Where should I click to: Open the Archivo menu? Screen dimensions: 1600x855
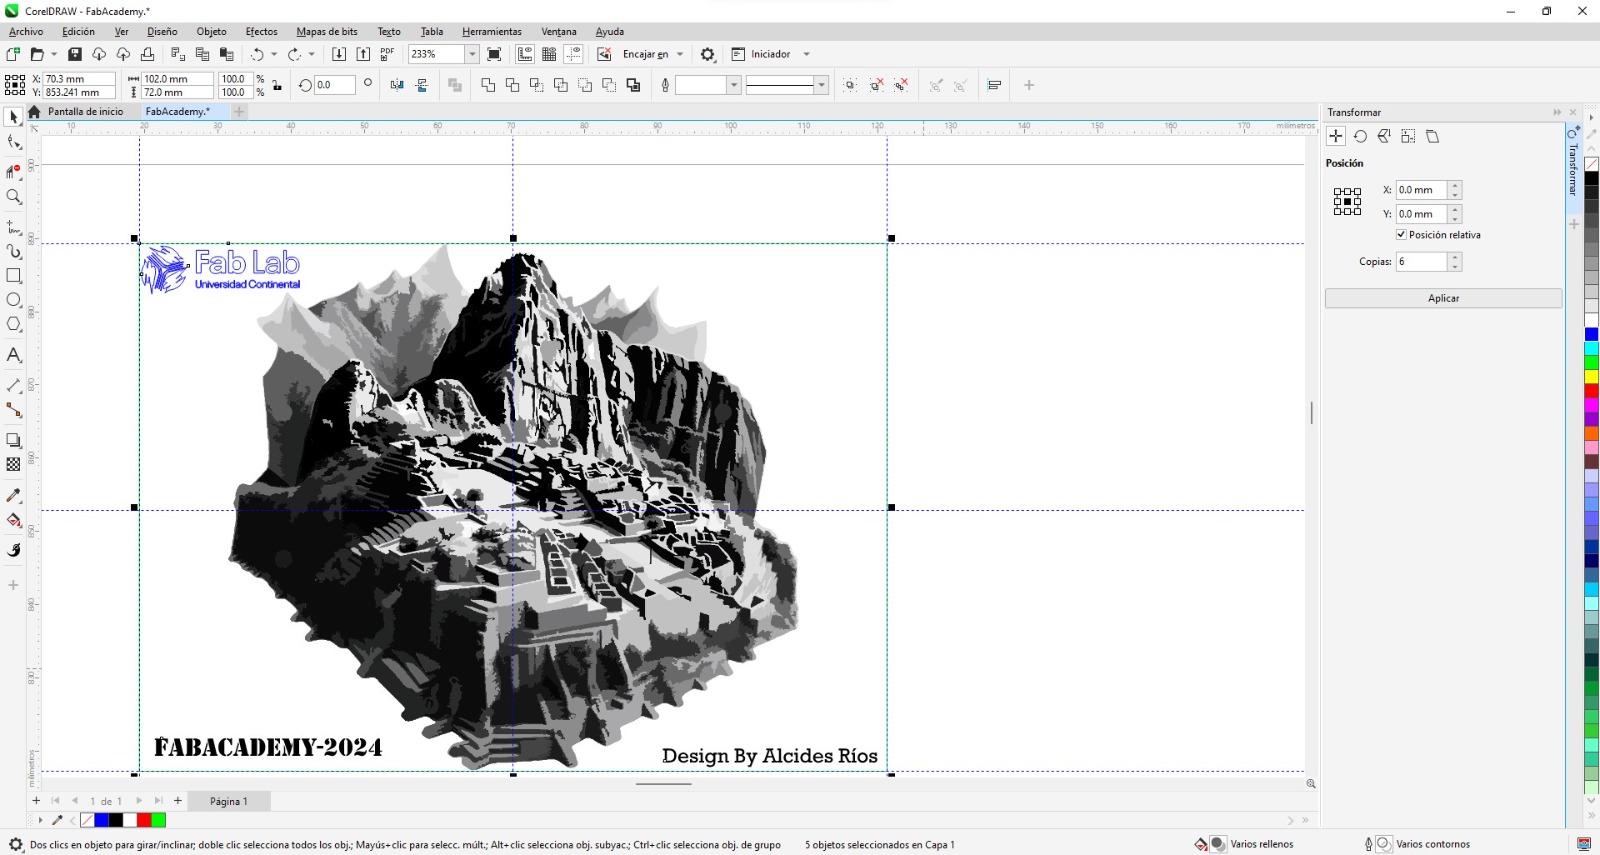26,32
